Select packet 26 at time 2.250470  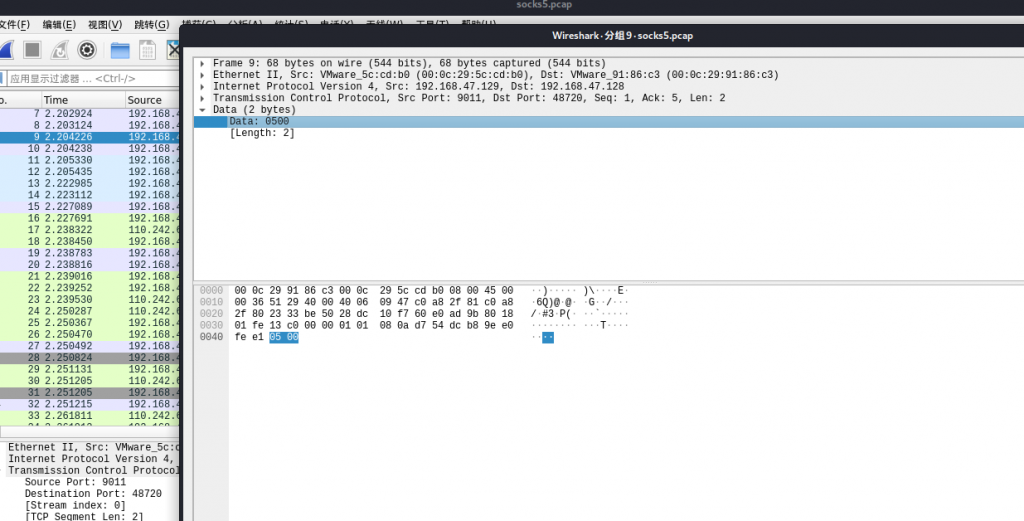89,334
